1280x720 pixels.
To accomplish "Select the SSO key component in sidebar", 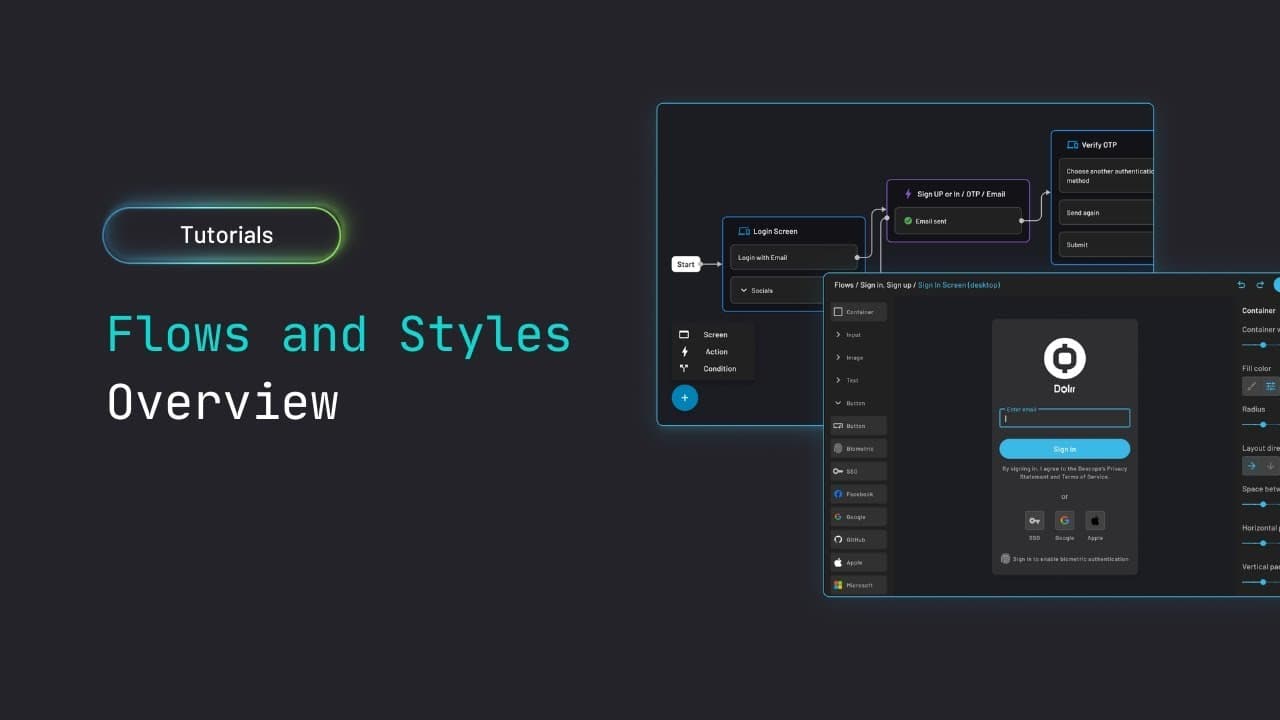I will coord(858,471).
